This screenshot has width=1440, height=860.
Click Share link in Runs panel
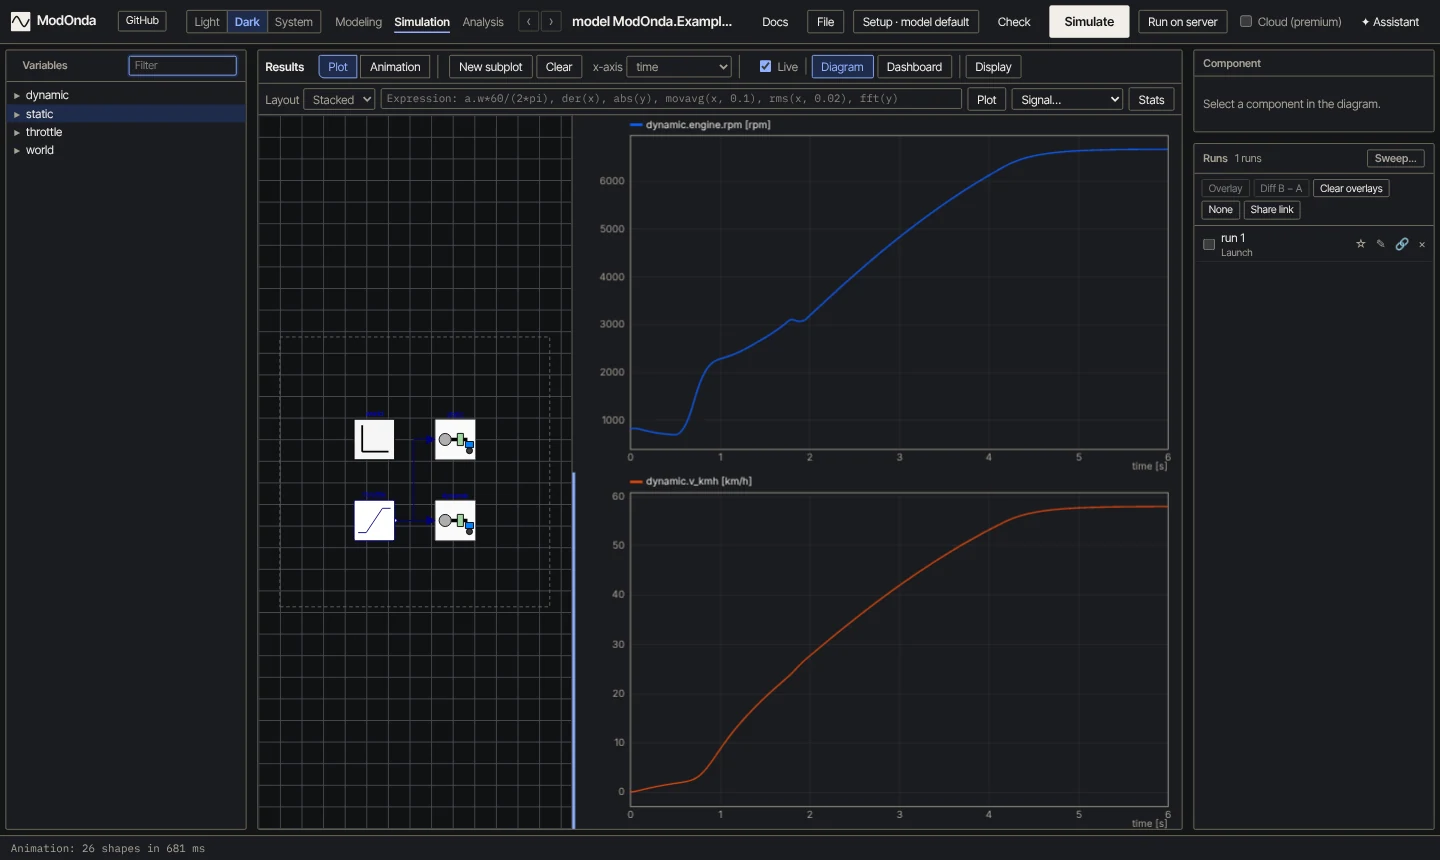[x=1272, y=210]
